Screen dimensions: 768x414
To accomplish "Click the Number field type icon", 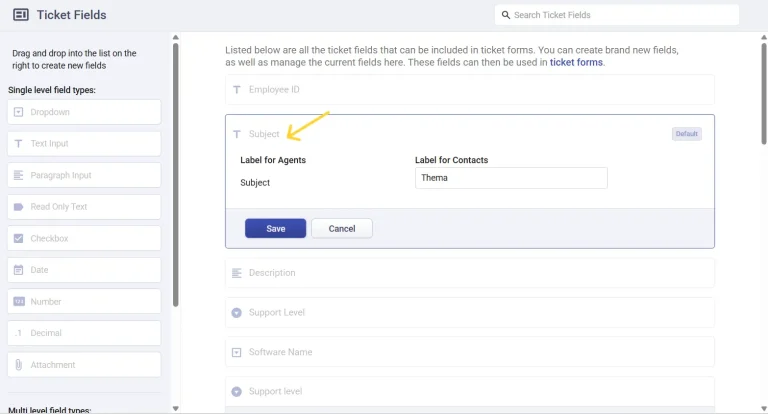I will pos(19,302).
